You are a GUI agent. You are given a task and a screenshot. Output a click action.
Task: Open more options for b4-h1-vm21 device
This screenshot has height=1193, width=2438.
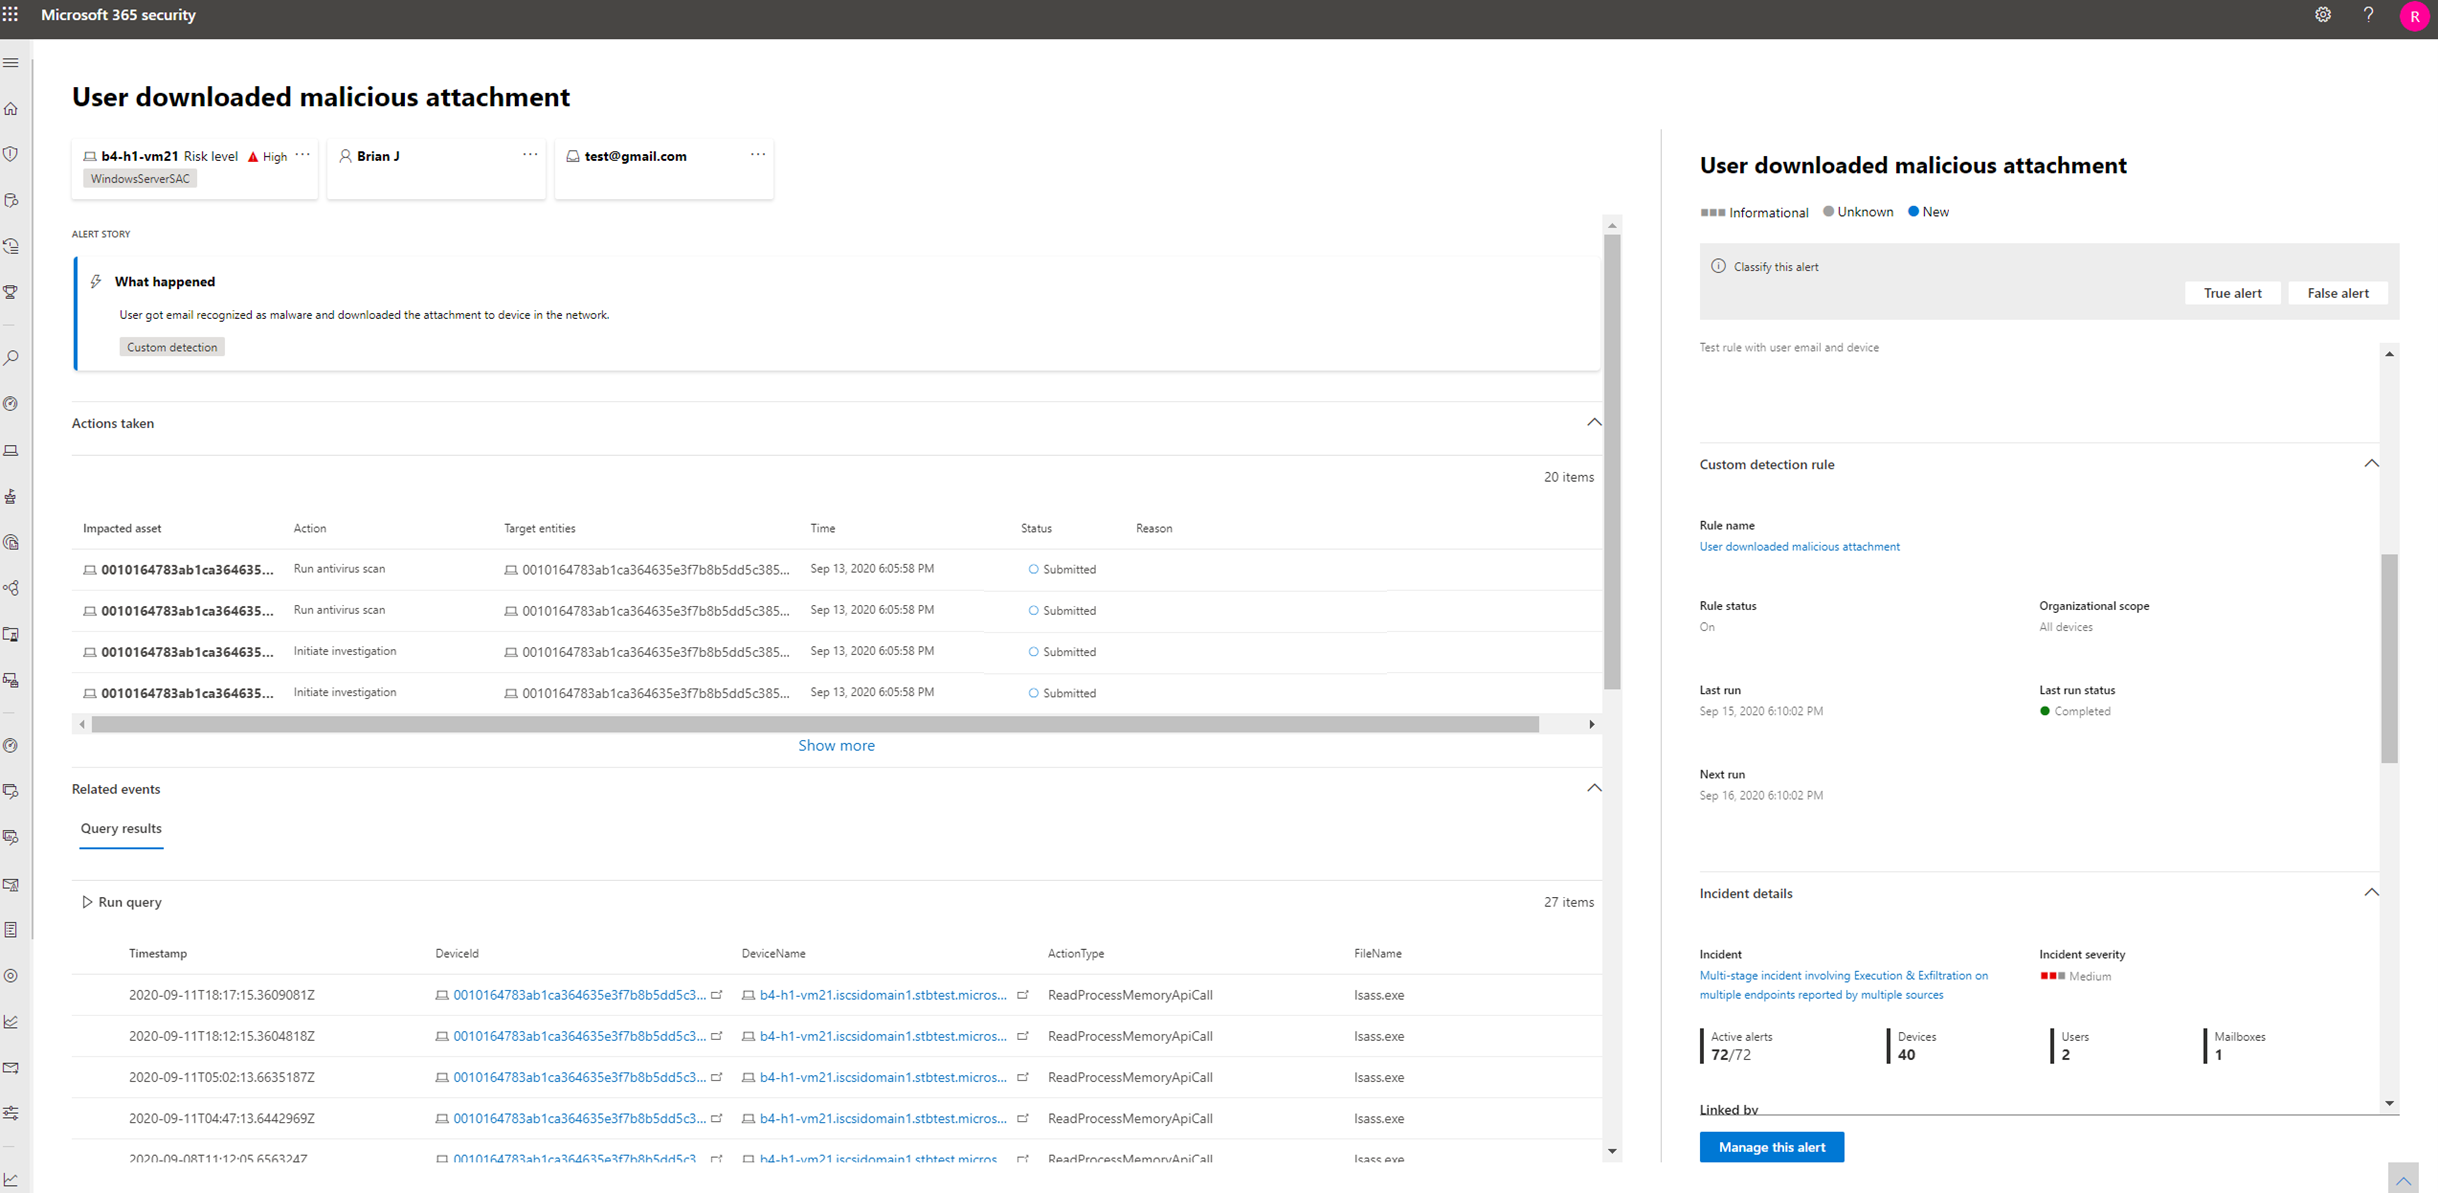pyautogui.click(x=302, y=155)
